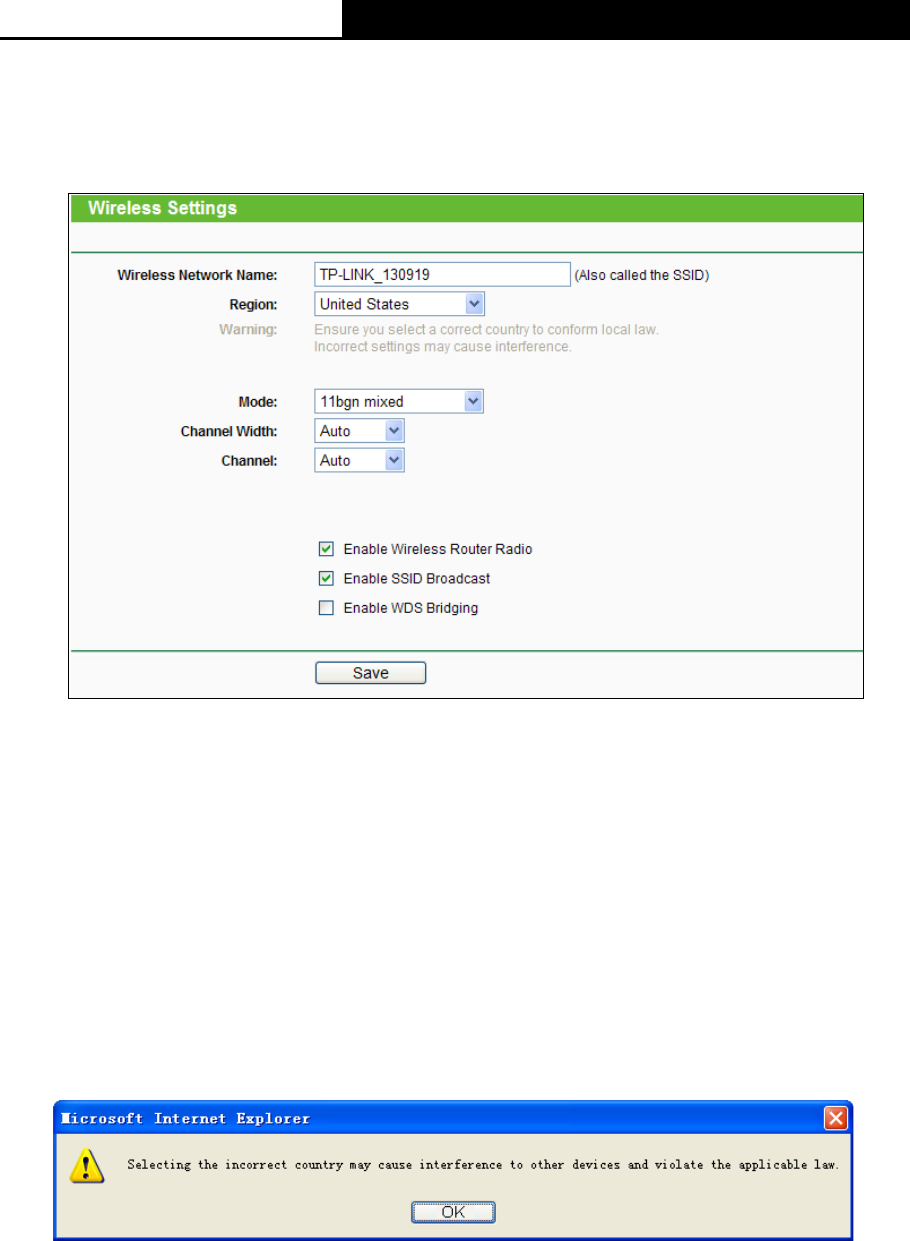Click the Enable WDS Bridging label

[411, 608]
